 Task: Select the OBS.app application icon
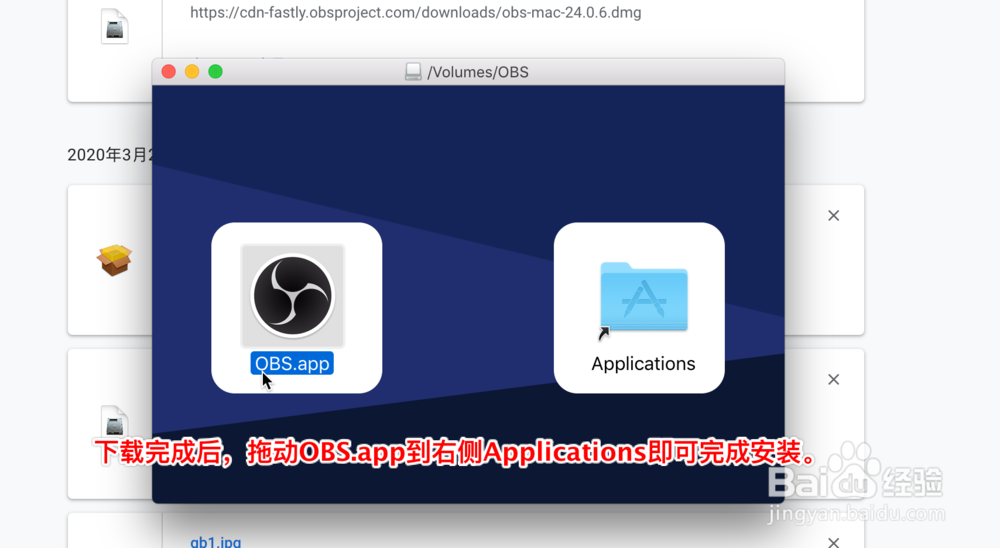[293, 295]
